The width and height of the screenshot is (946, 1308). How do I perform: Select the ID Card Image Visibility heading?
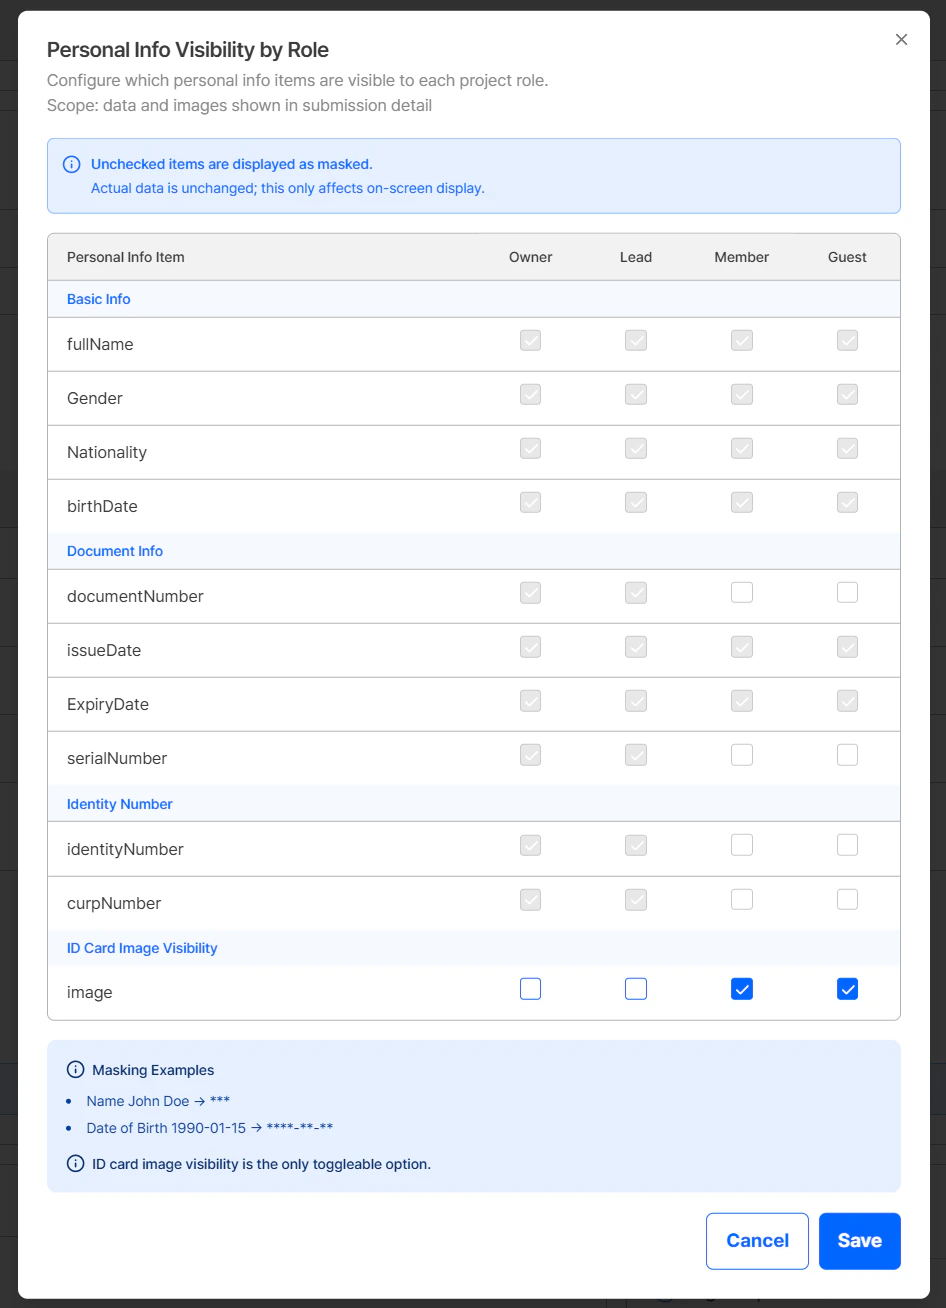pyautogui.click(x=142, y=948)
